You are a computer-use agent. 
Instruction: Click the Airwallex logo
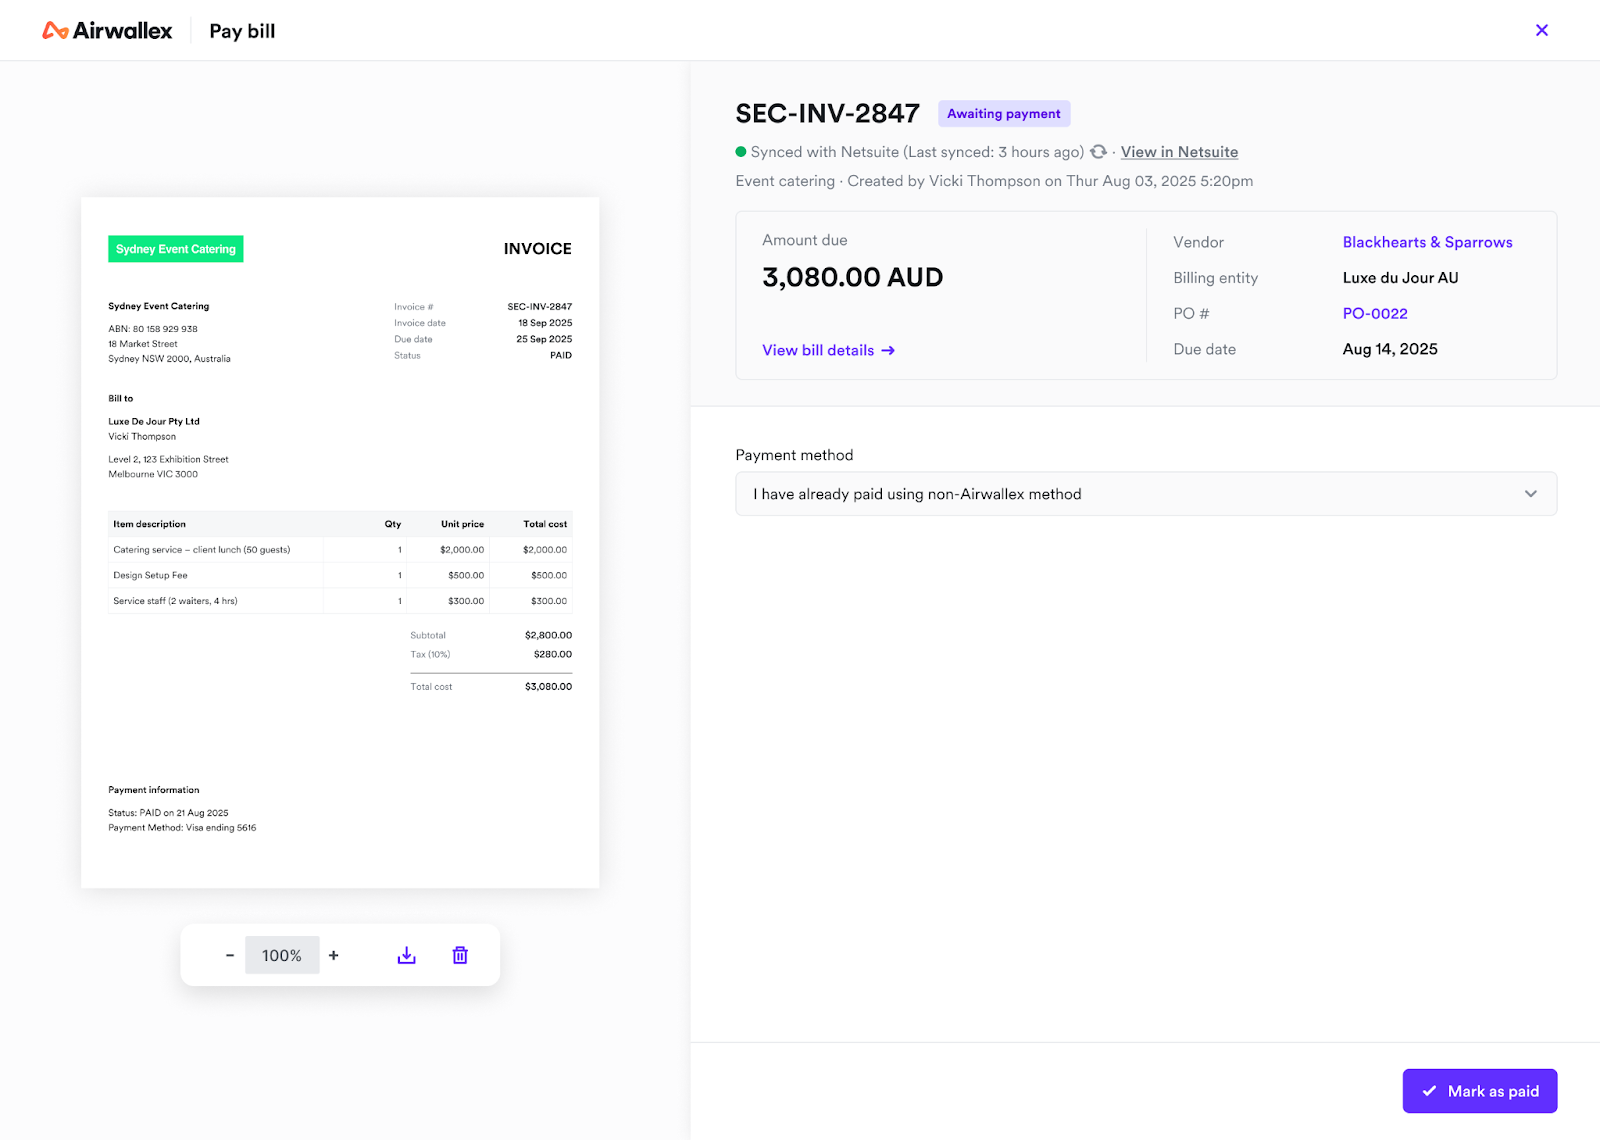107,31
